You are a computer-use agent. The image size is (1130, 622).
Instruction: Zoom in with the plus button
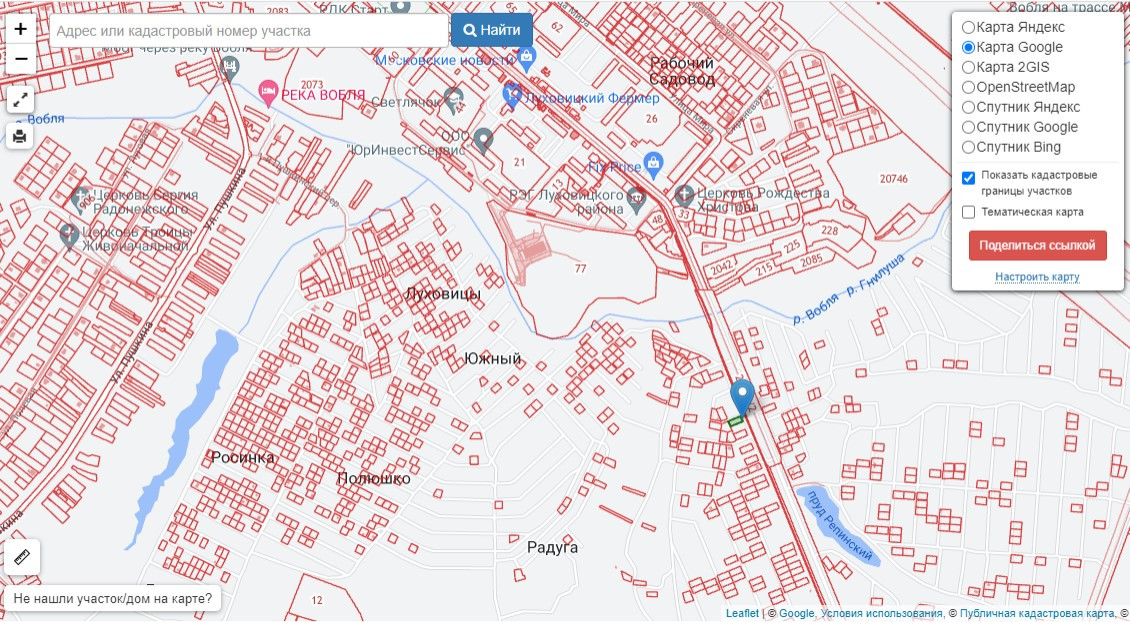(20, 29)
